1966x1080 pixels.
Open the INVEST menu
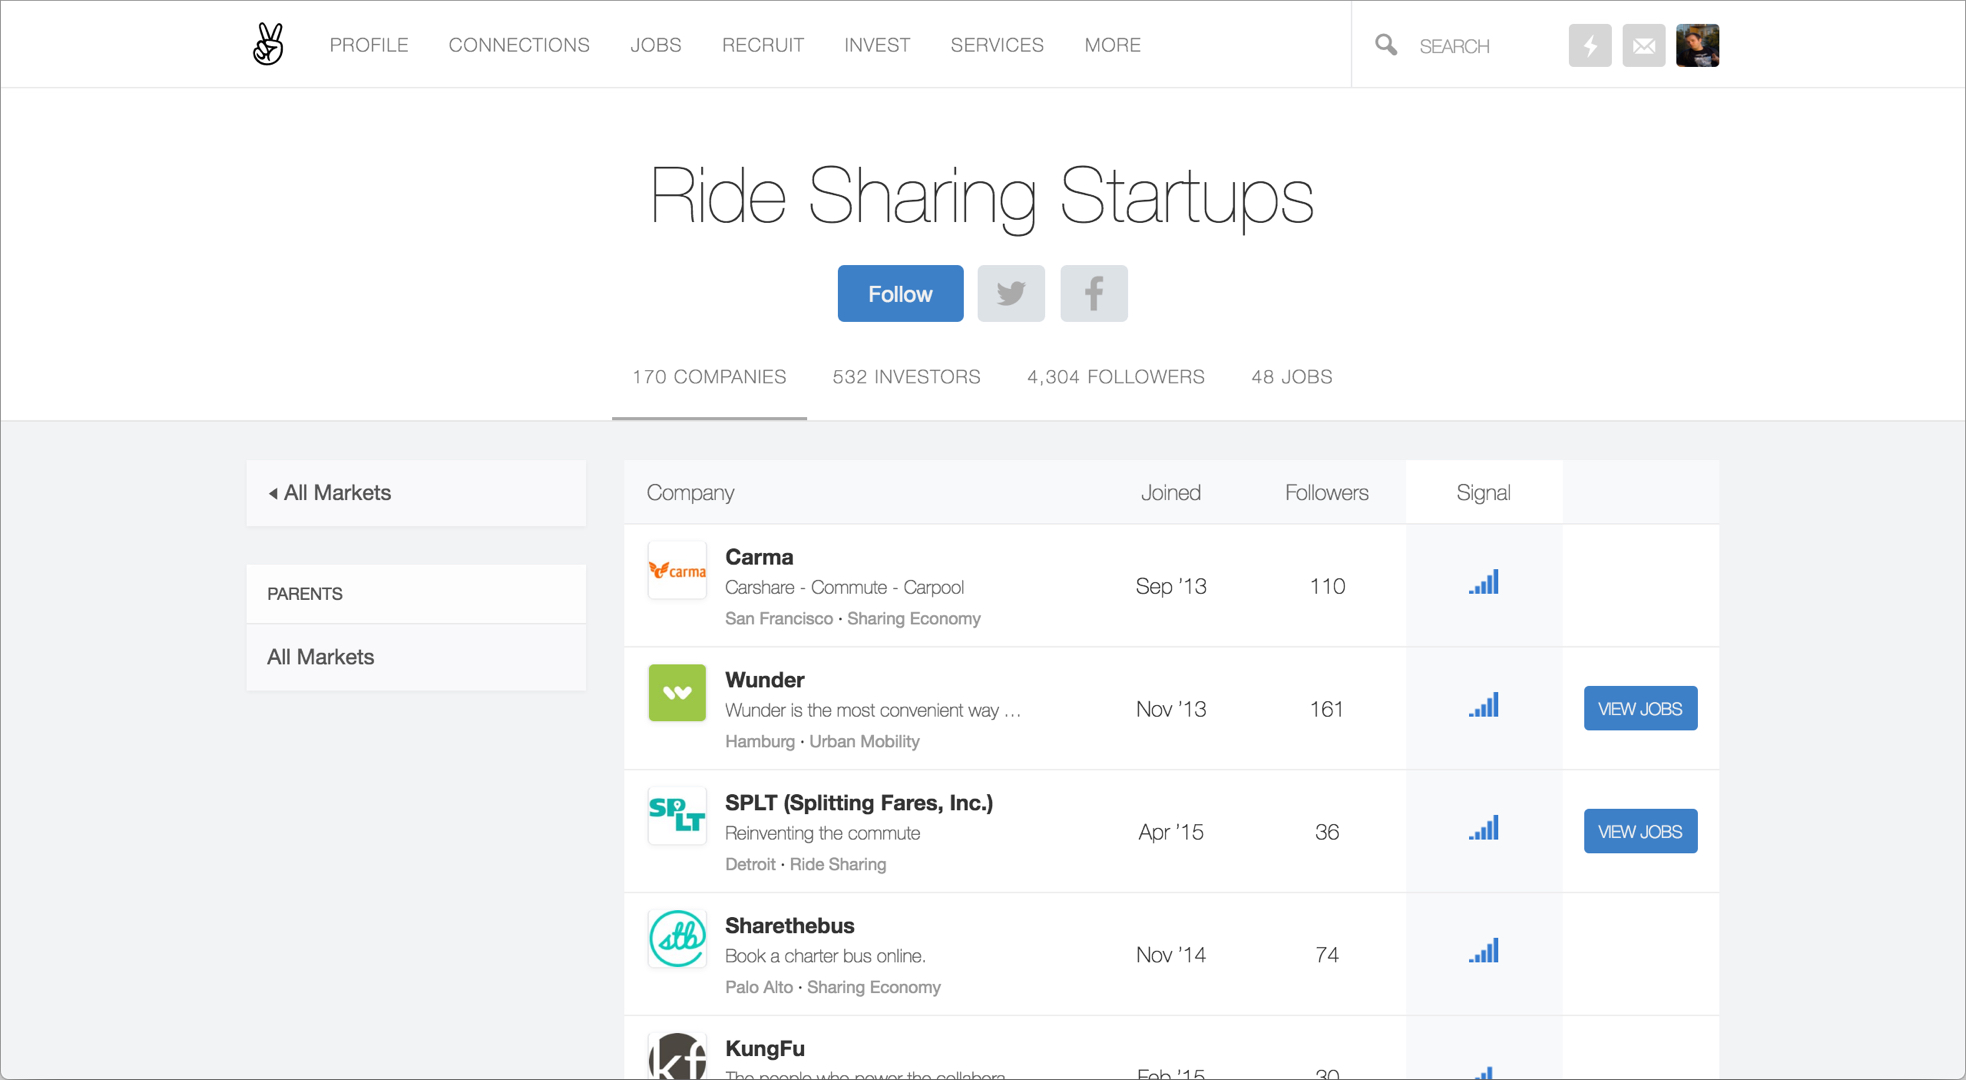coord(877,45)
